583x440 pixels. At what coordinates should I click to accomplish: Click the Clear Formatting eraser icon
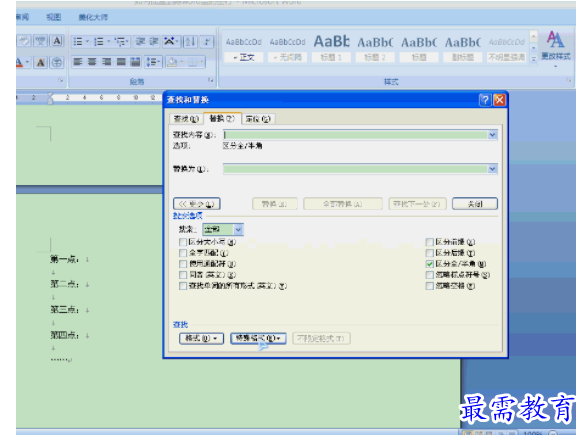point(24,41)
